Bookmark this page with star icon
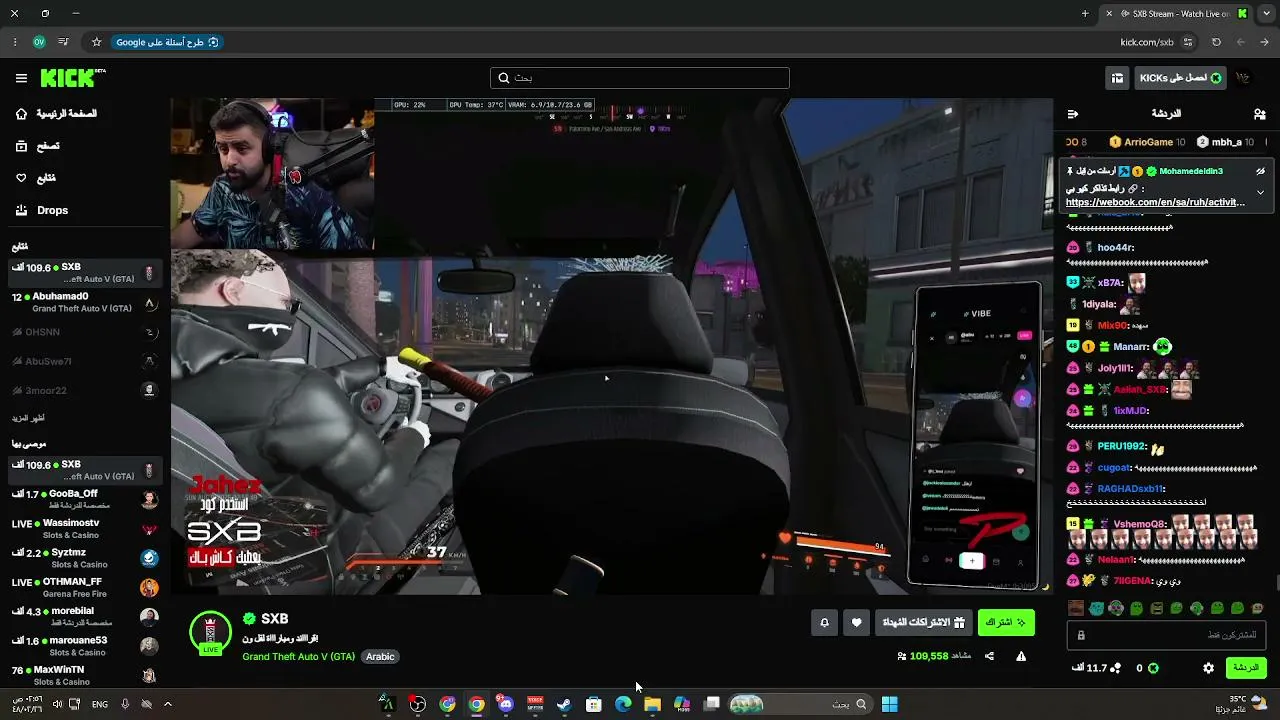This screenshot has width=1280, height=720. click(x=96, y=42)
